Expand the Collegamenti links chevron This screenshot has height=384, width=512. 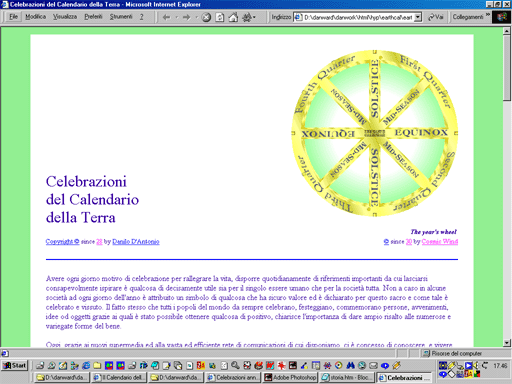point(488,15)
